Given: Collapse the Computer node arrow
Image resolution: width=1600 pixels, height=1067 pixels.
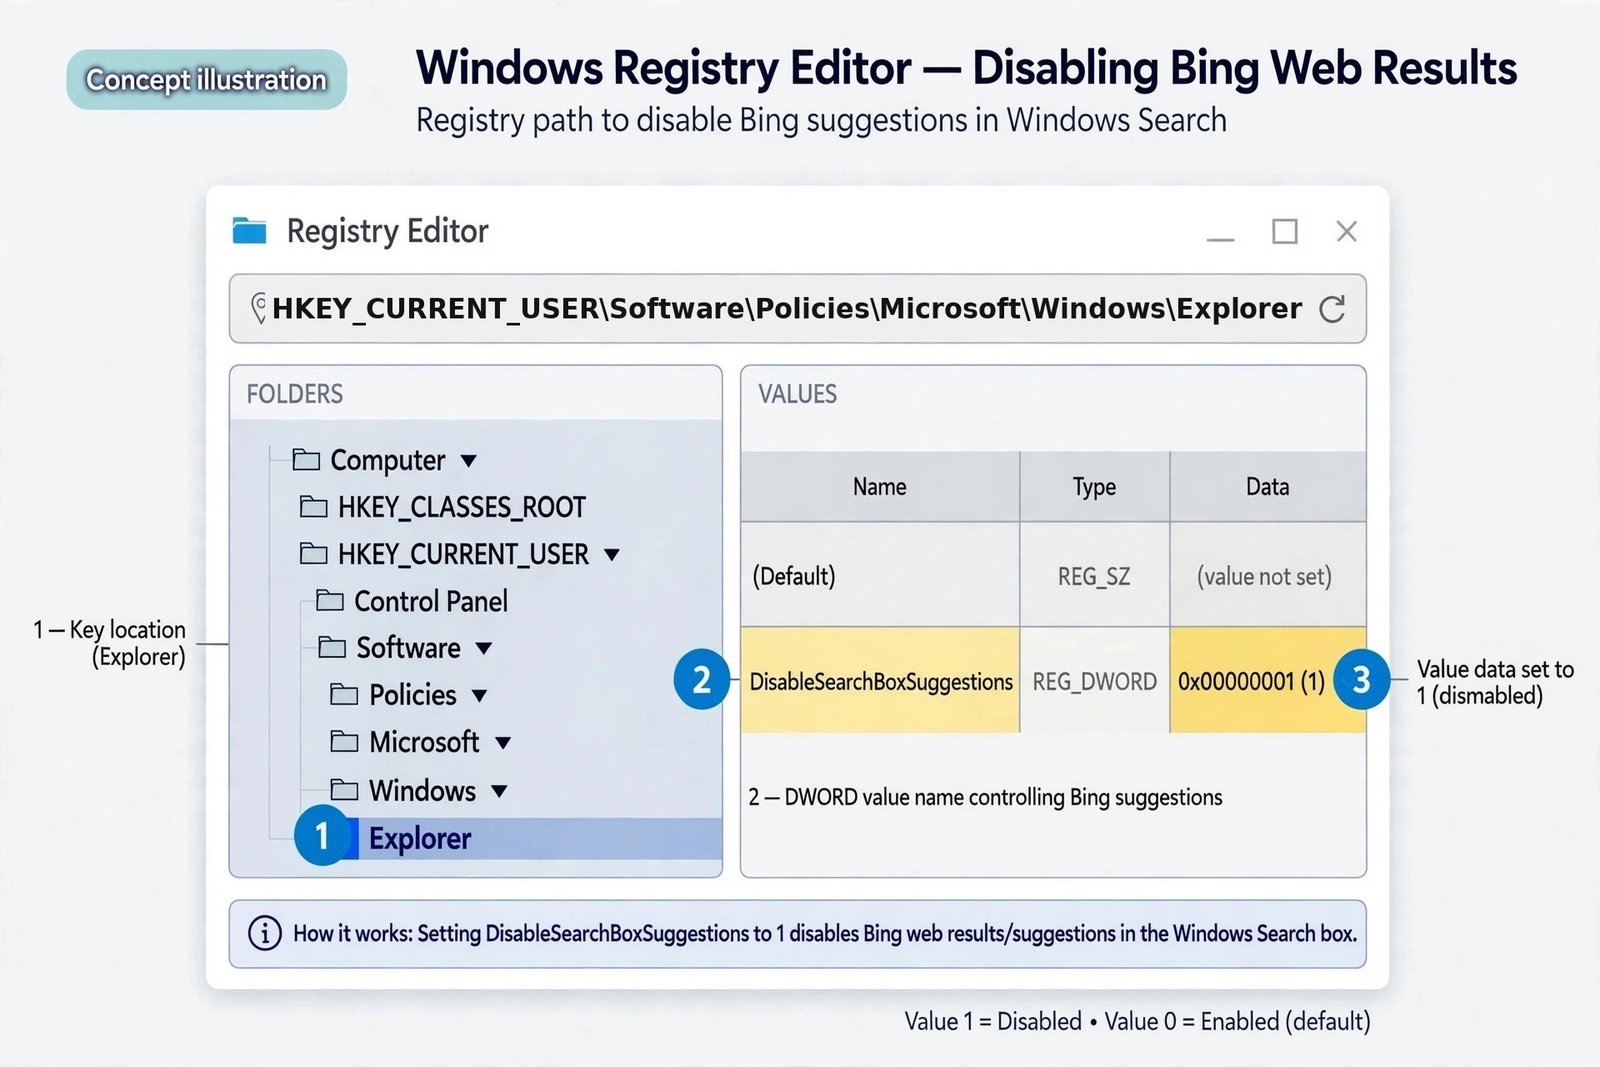Looking at the screenshot, I should 468,461.
